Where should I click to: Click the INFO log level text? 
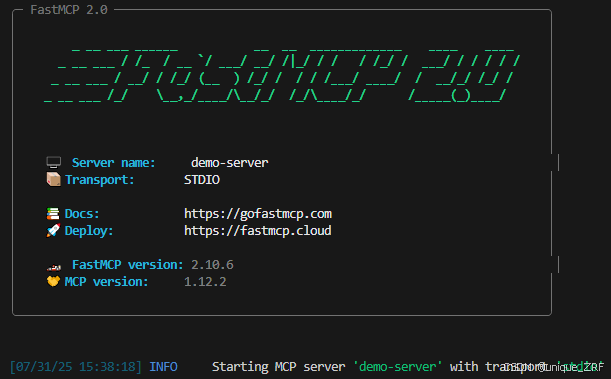(163, 367)
